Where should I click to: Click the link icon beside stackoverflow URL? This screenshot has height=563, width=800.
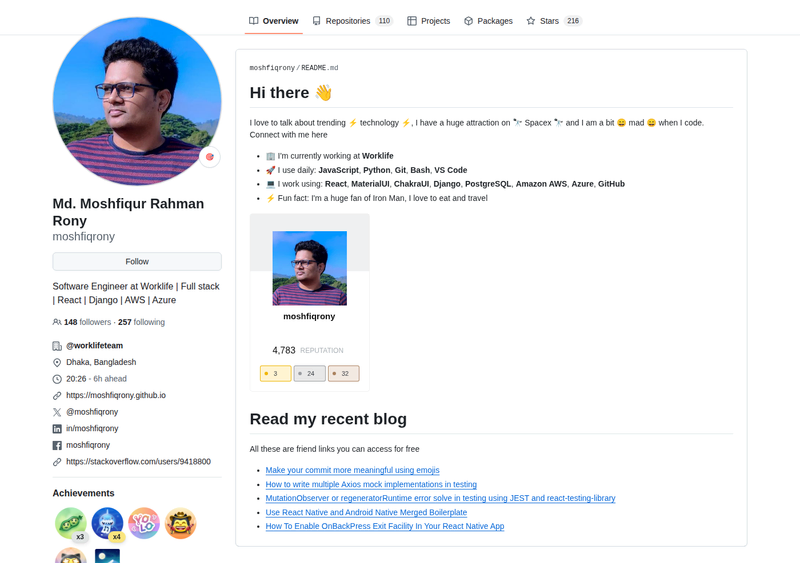coord(57,462)
